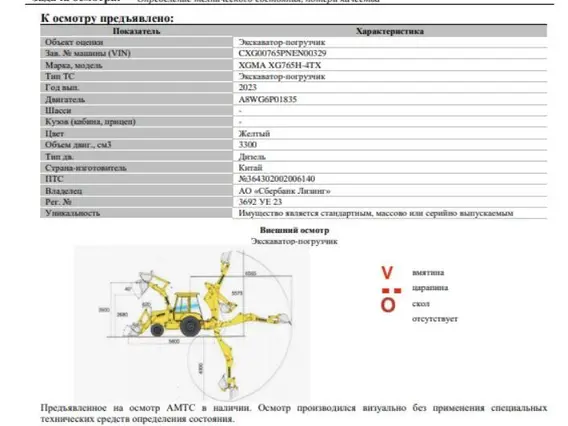The image size is (568, 426).
Task: Click the 'Тип дв.' row label
Action: tap(59, 157)
